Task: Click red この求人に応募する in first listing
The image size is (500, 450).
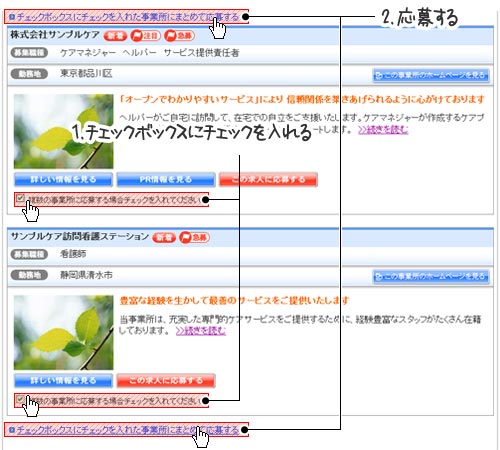Action: [268, 179]
